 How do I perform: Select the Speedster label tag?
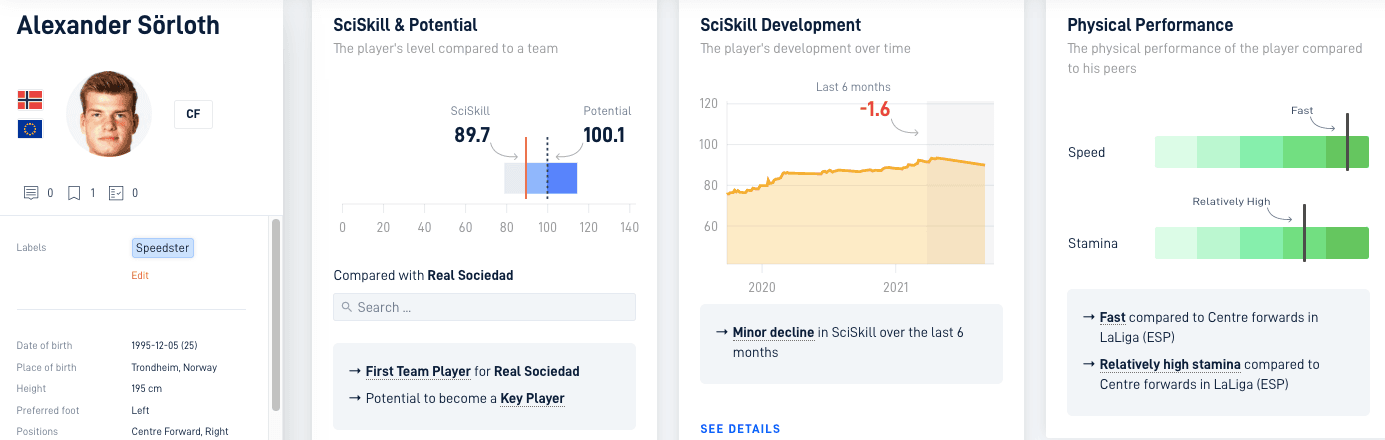point(163,248)
